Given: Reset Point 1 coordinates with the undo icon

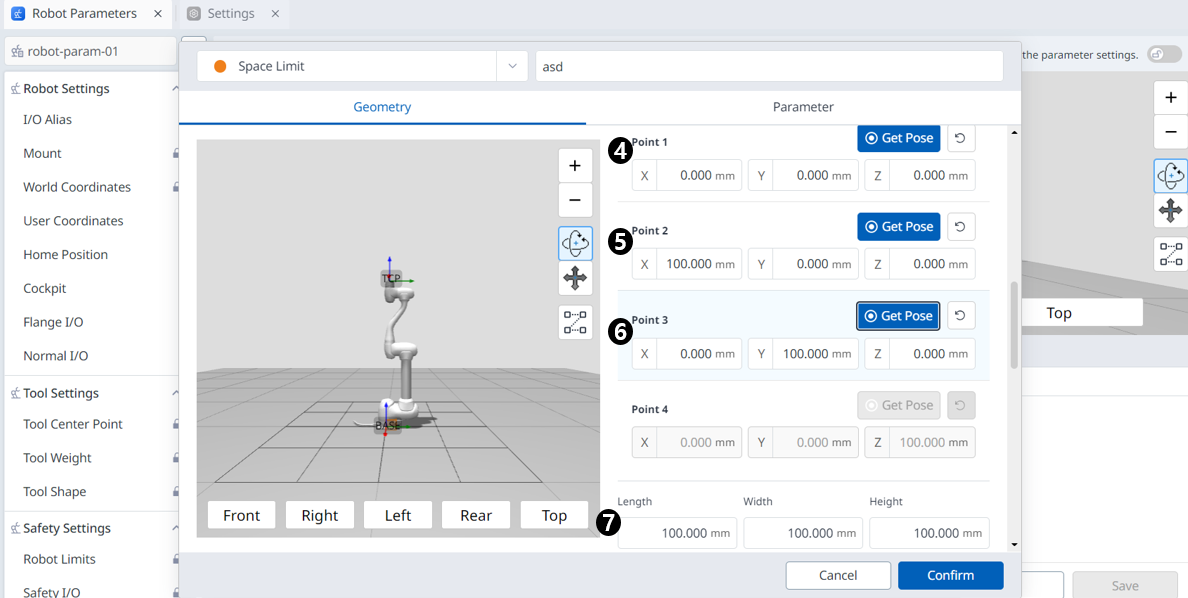Looking at the screenshot, I should coord(960,138).
